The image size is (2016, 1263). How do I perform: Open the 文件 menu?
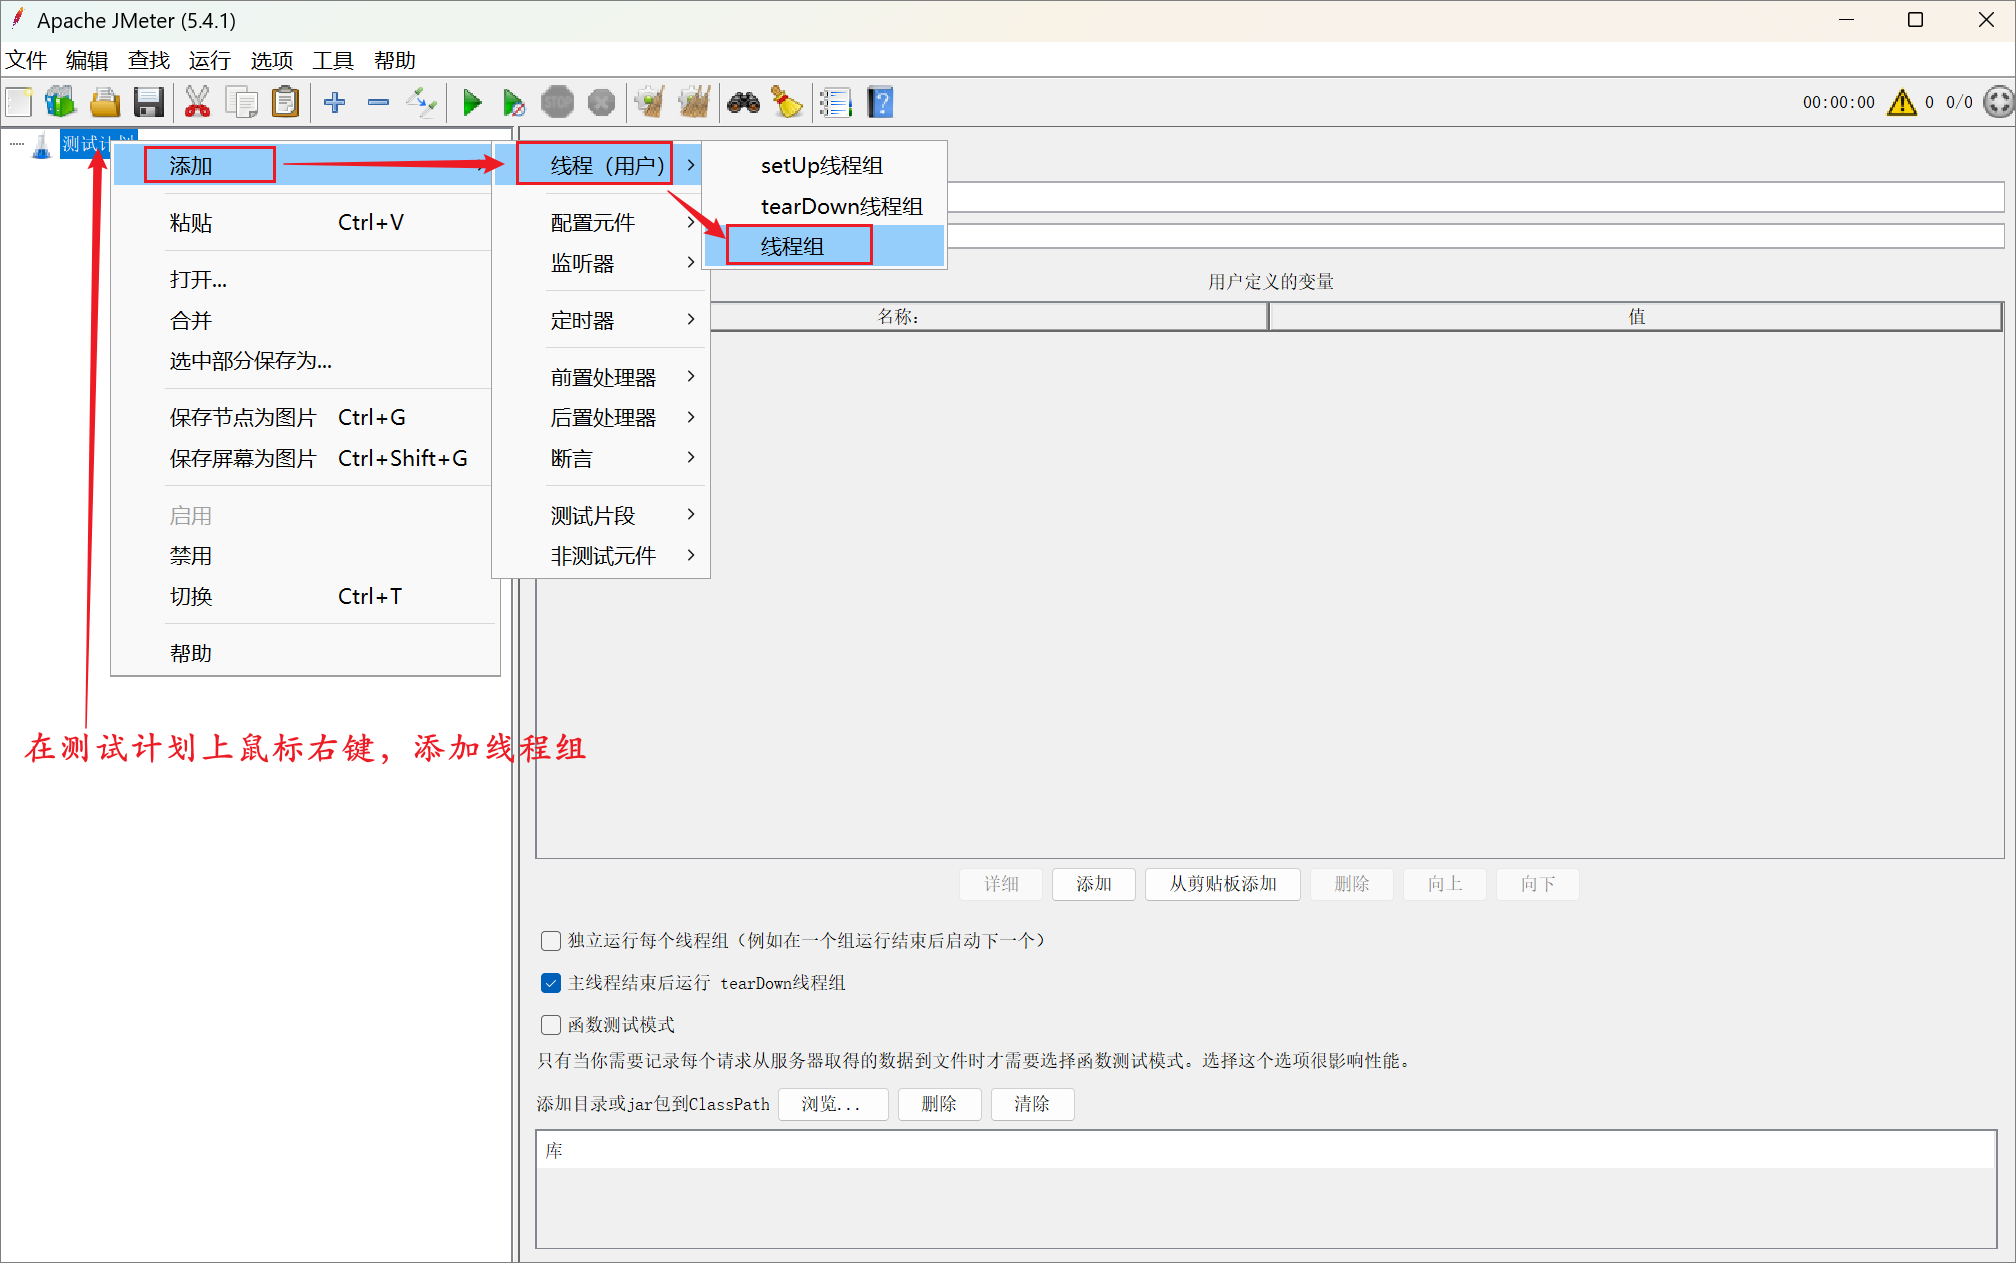27,60
